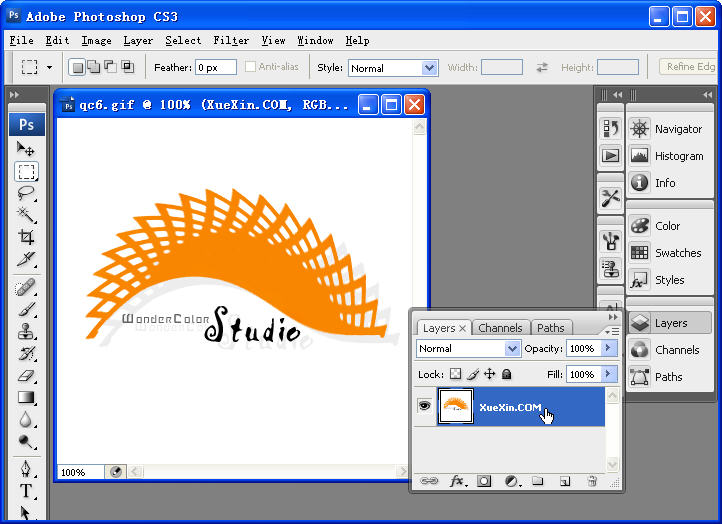Viewport: 722px width, 524px height.
Task: Click the swap width and height icon
Action: point(542,67)
